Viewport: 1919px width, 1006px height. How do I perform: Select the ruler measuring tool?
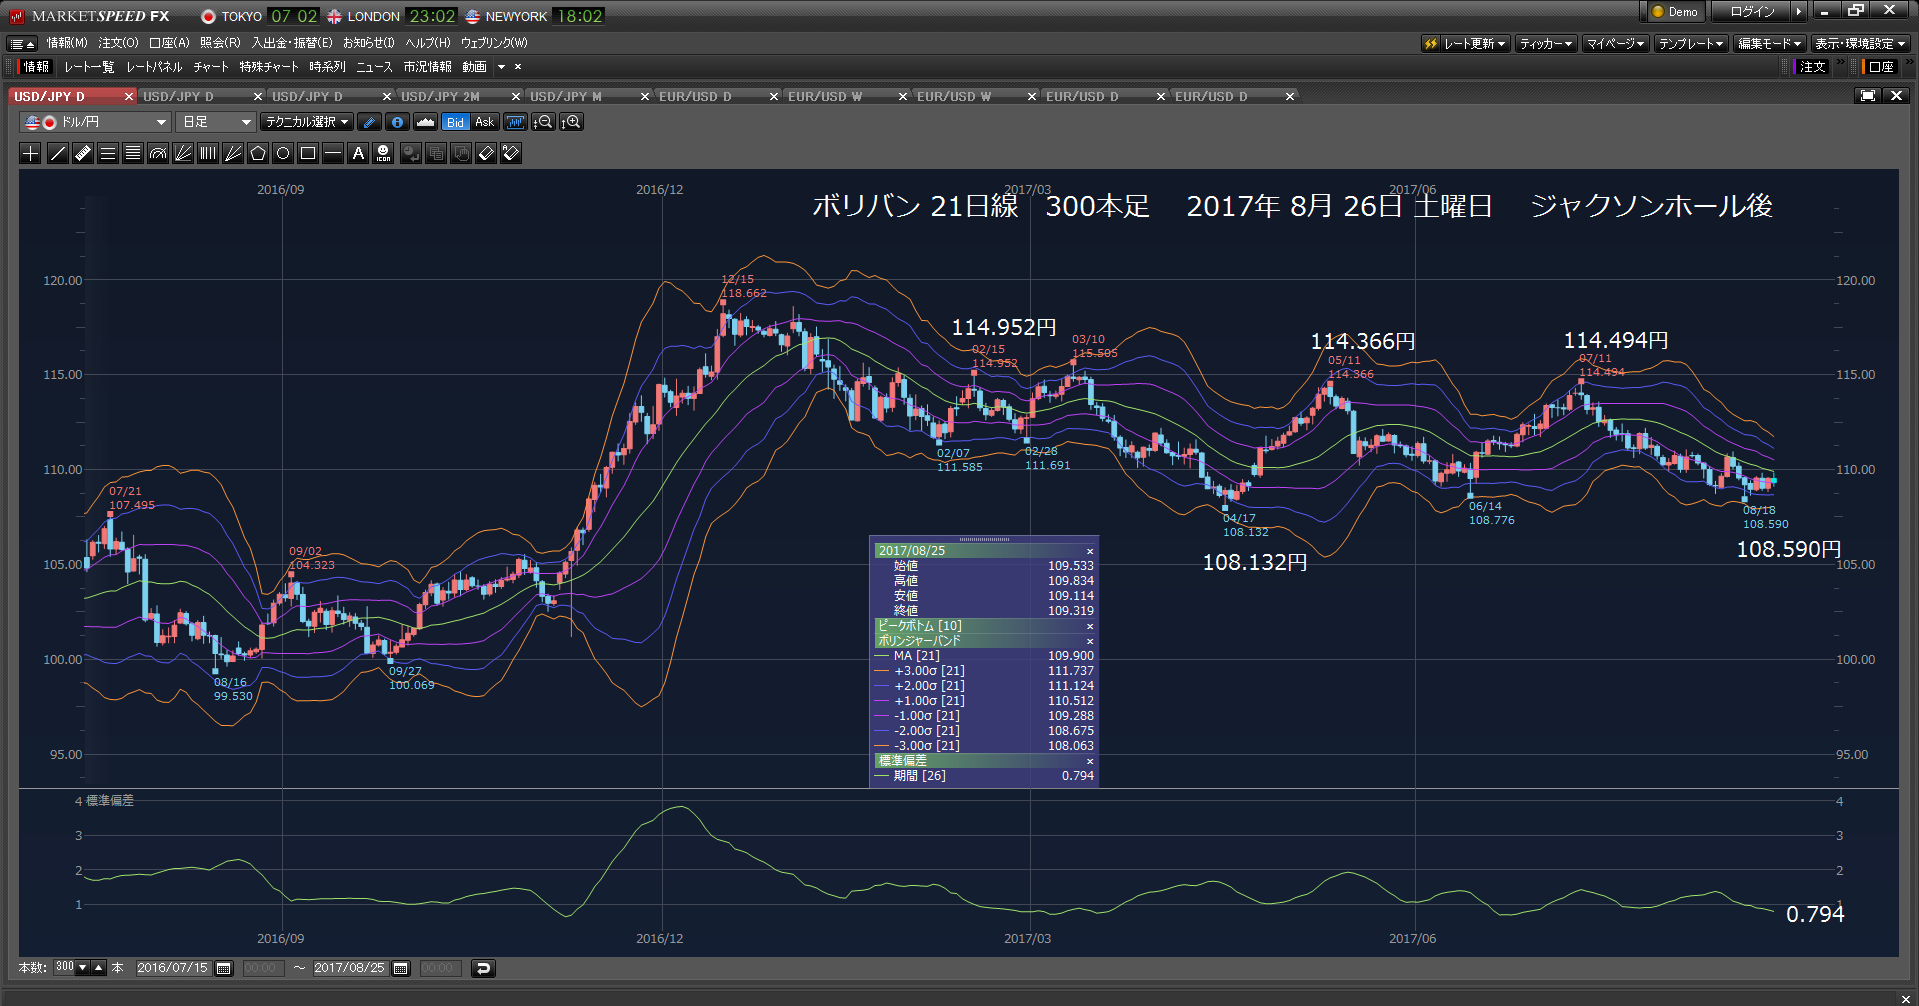coord(83,153)
